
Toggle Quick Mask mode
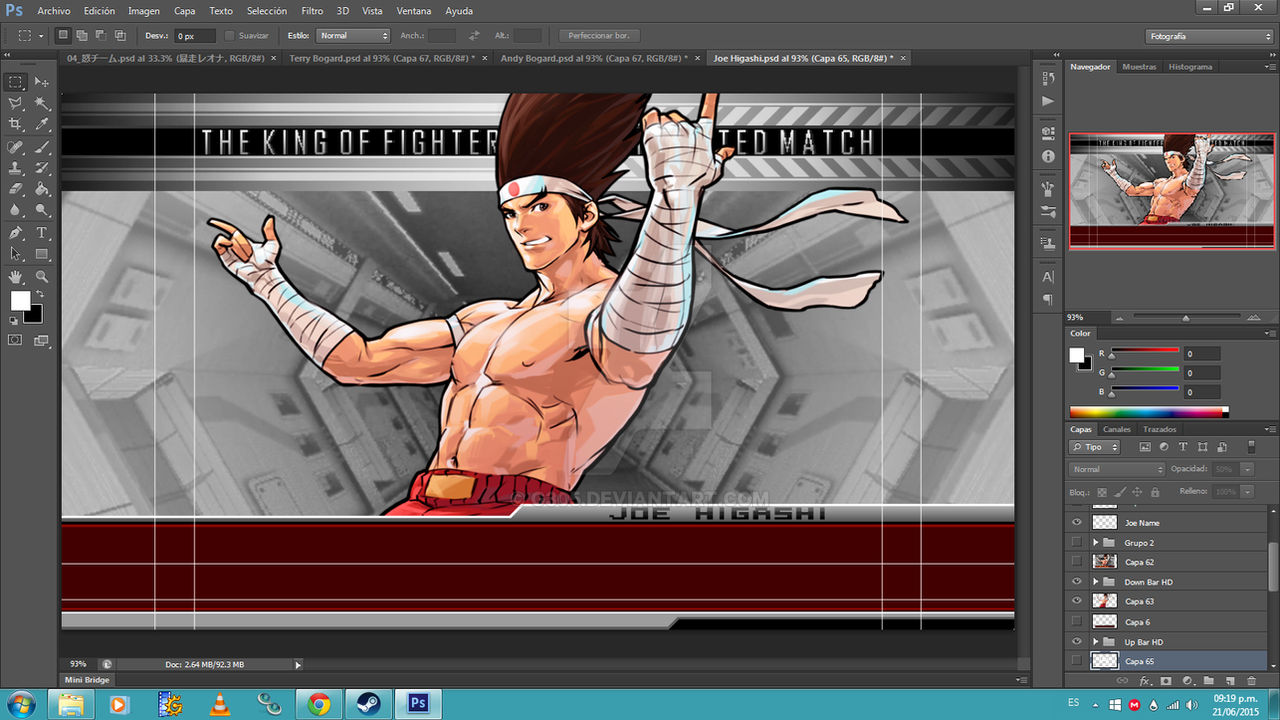(15, 340)
